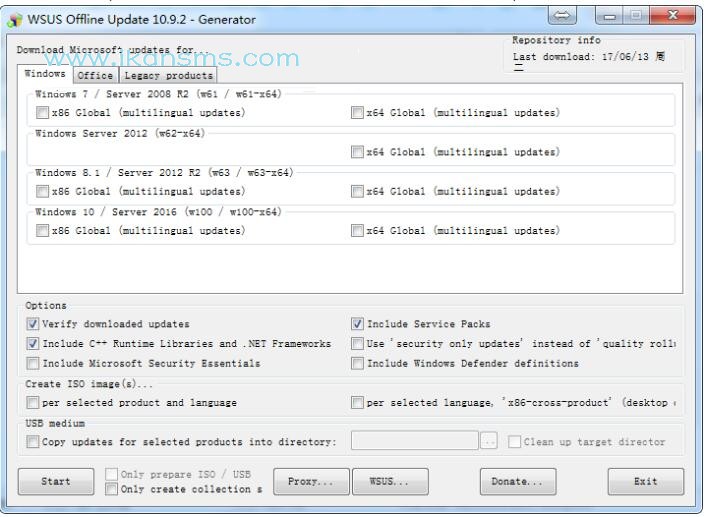Close the WSUS Offline Update window
The height and width of the screenshot is (517, 707).
click(673, 16)
